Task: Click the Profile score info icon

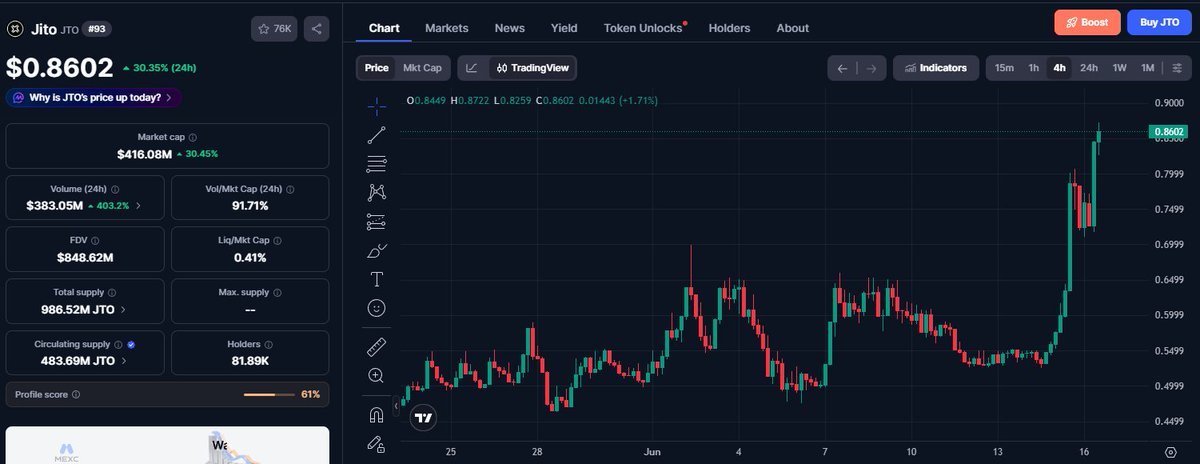Action: [76, 395]
